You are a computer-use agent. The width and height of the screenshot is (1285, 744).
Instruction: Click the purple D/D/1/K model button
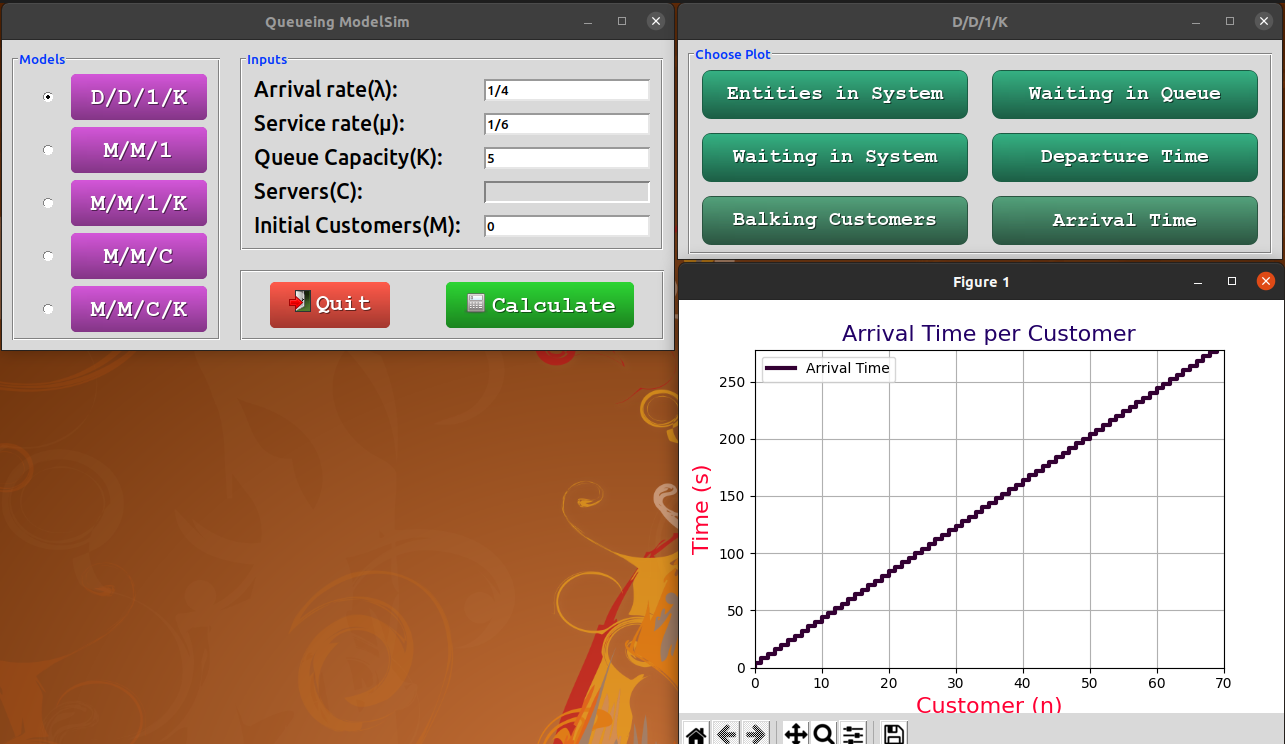pyautogui.click(x=139, y=97)
